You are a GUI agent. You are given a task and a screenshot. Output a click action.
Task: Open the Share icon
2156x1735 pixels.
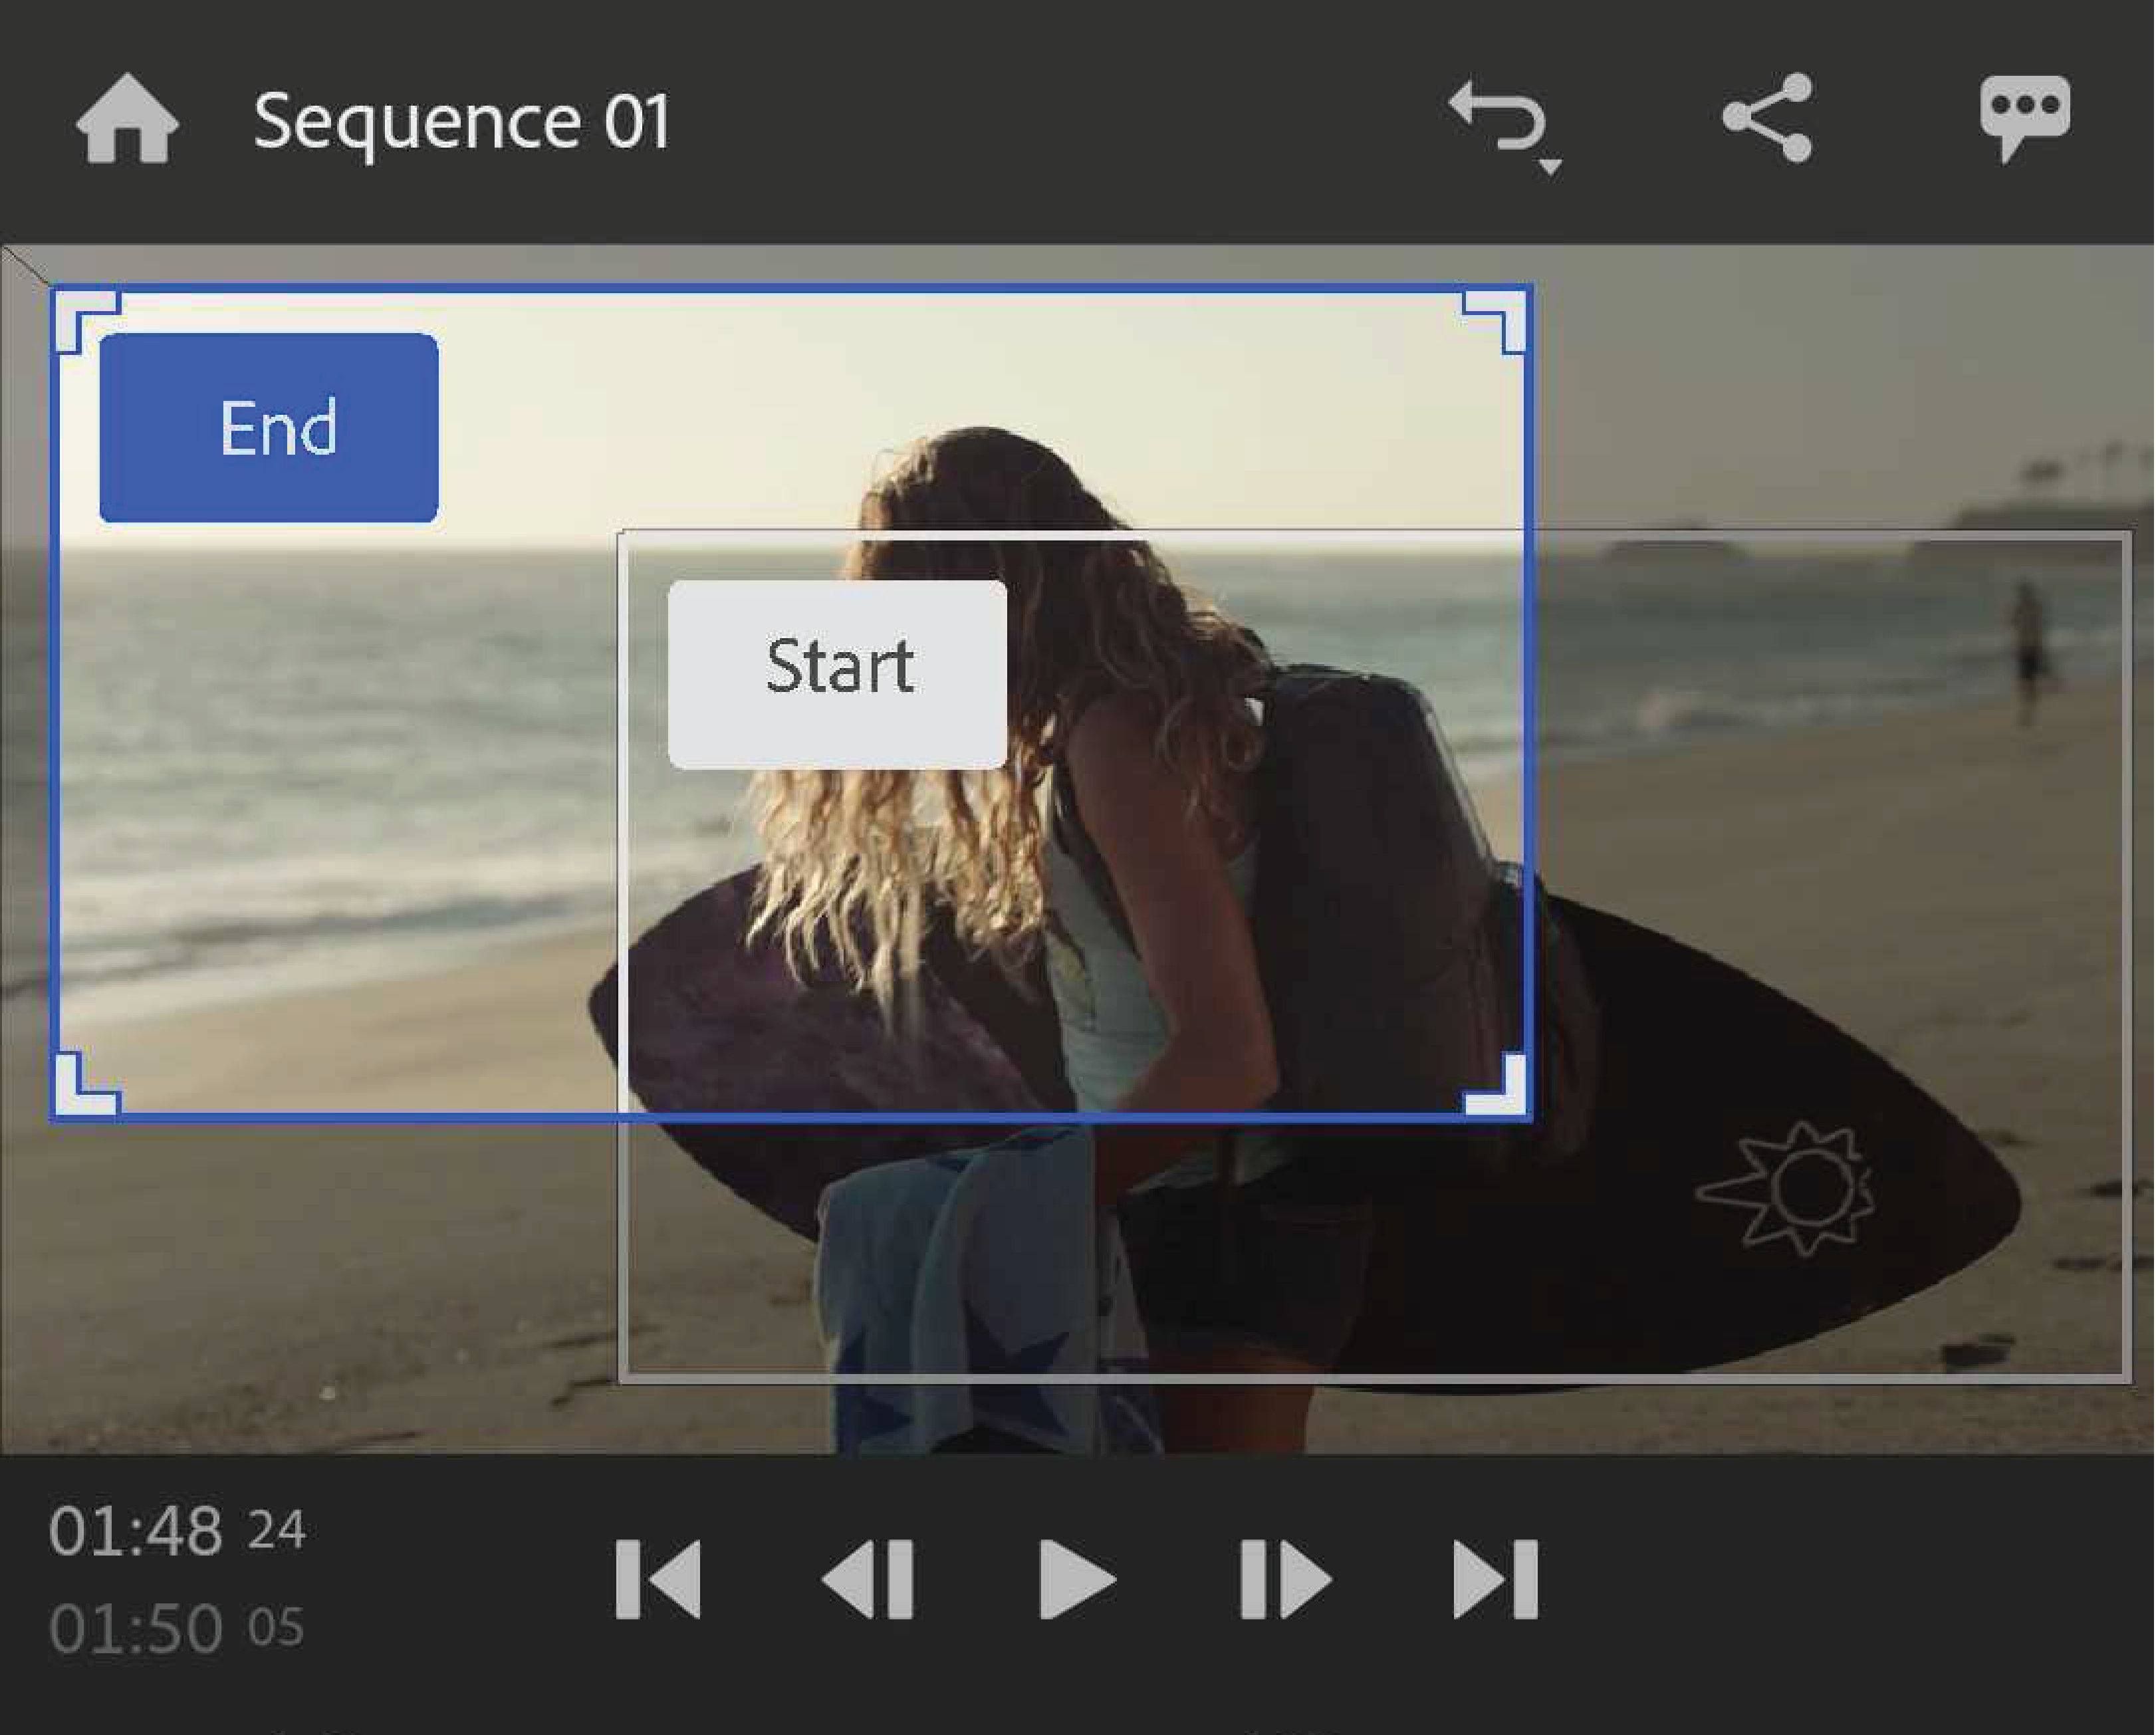(x=1767, y=117)
